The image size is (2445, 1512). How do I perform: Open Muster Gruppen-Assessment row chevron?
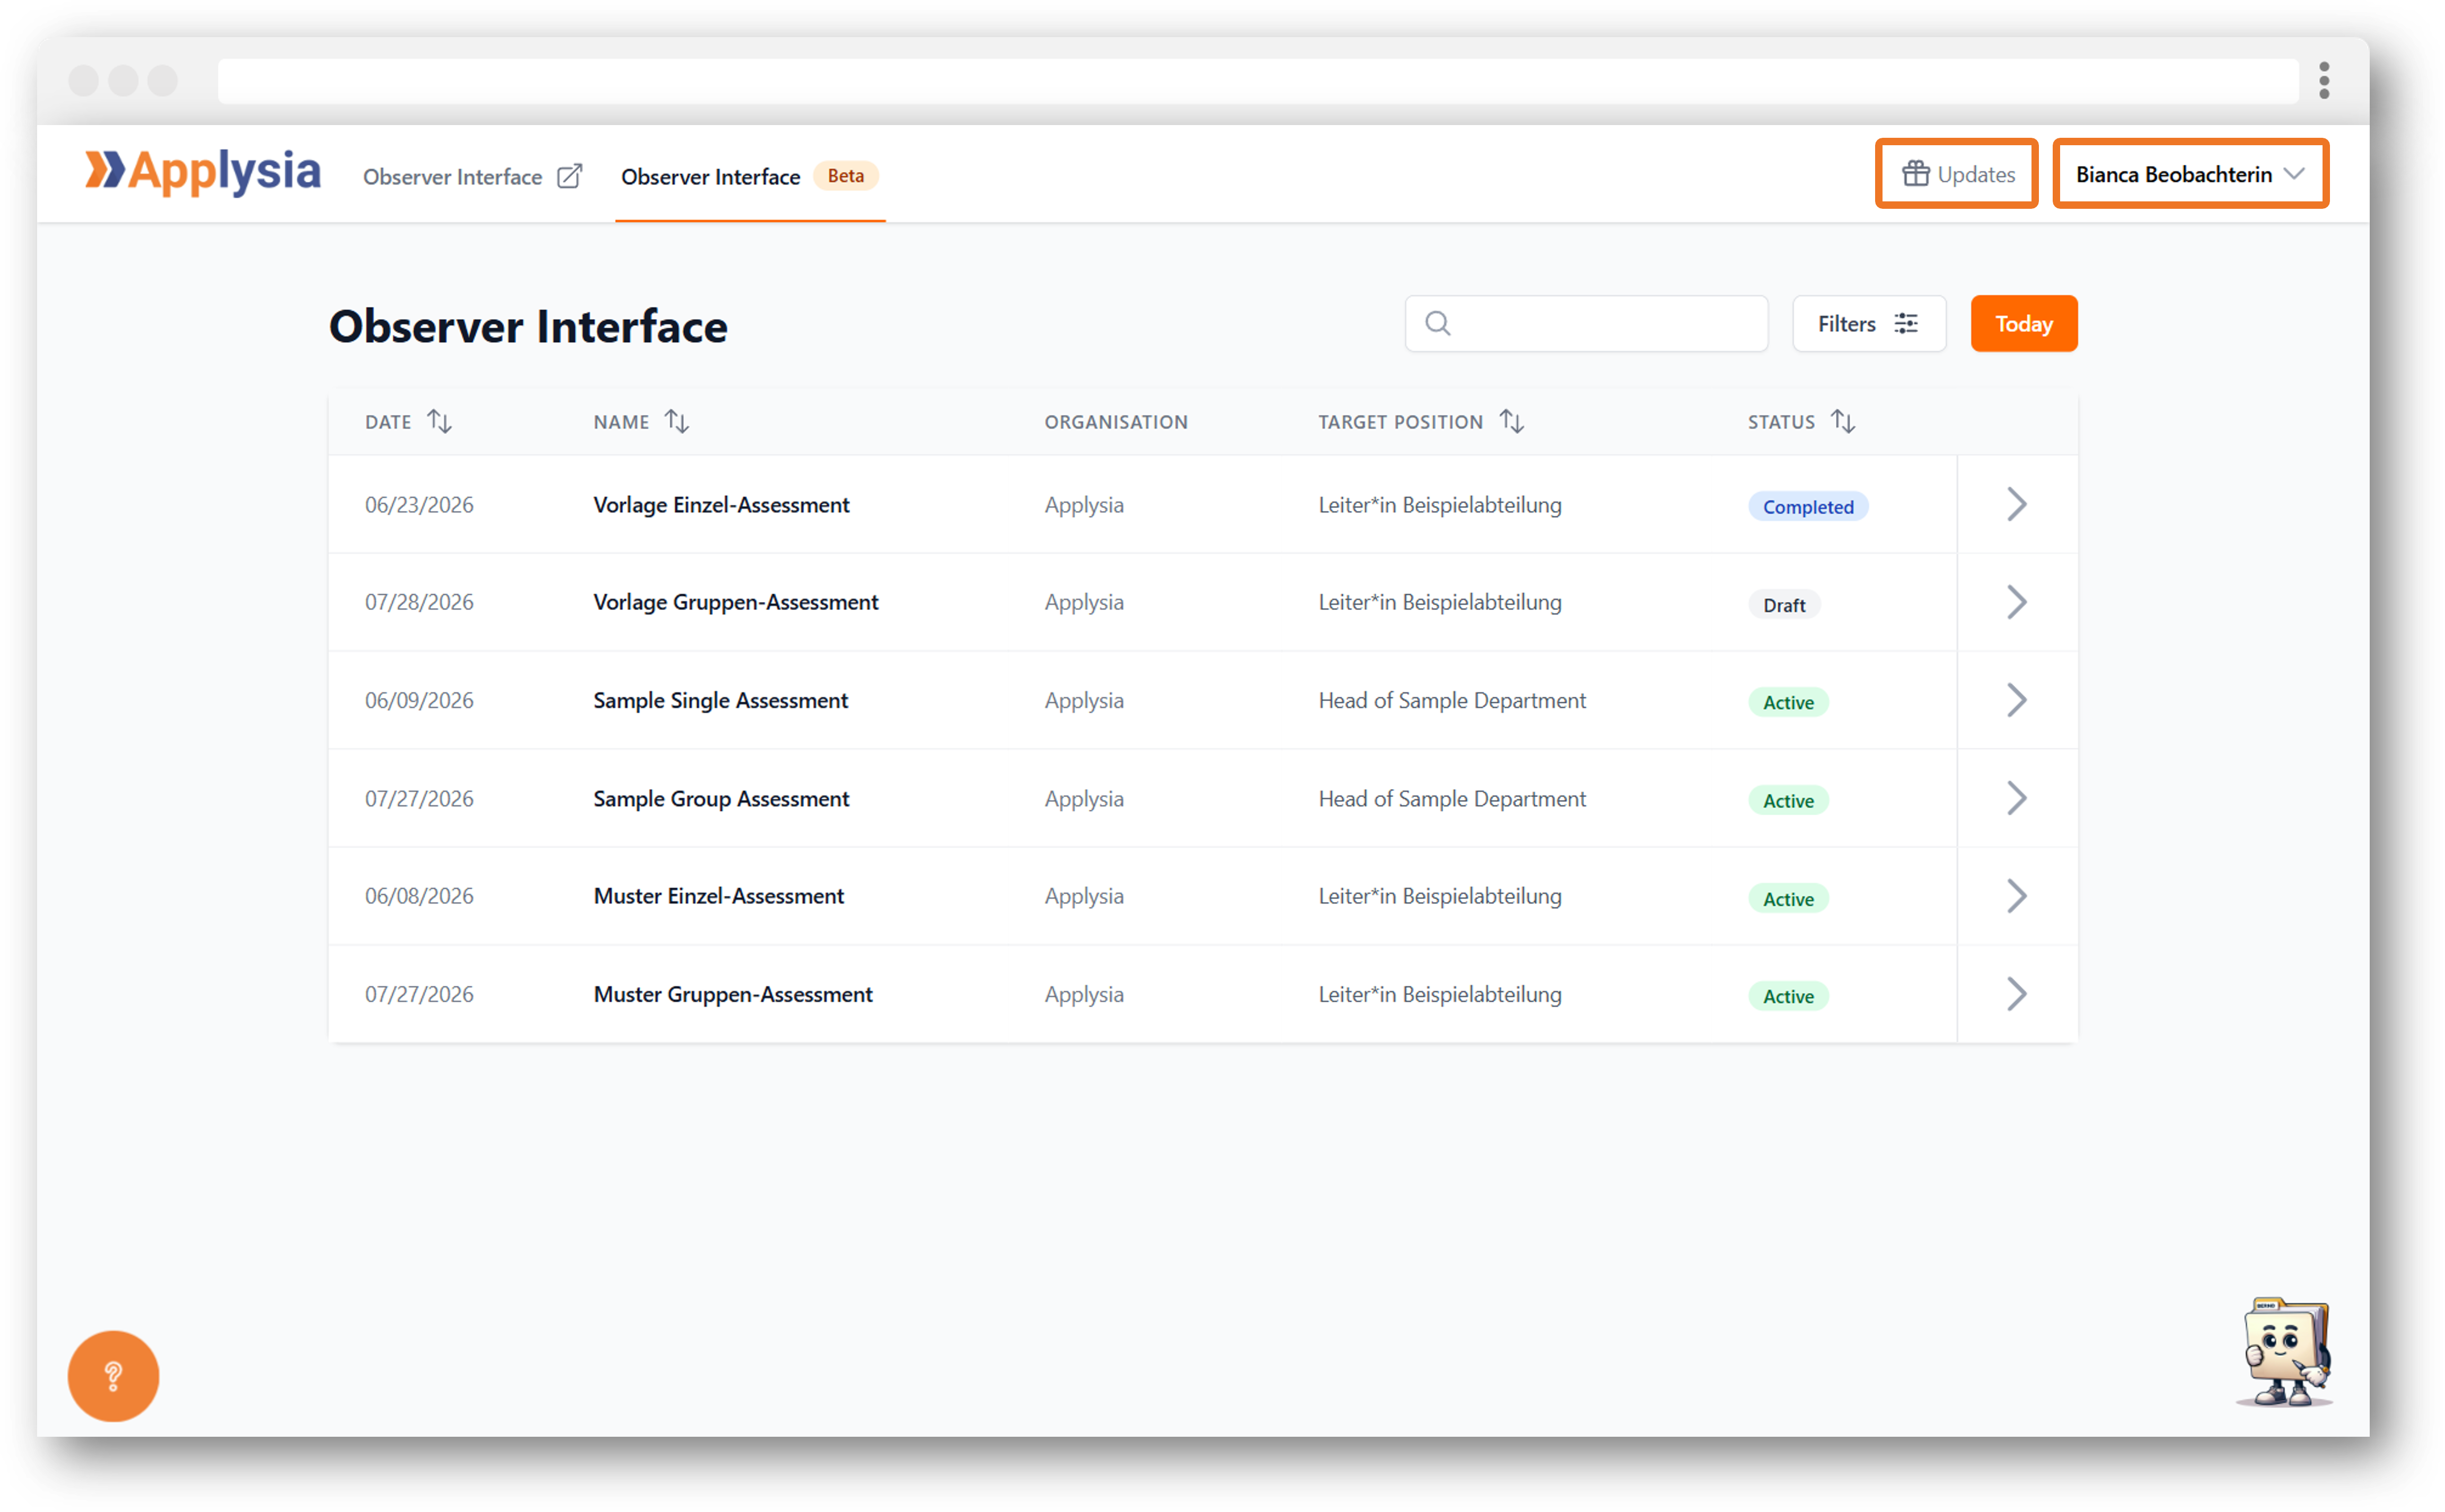click(x=2016, y=994)
